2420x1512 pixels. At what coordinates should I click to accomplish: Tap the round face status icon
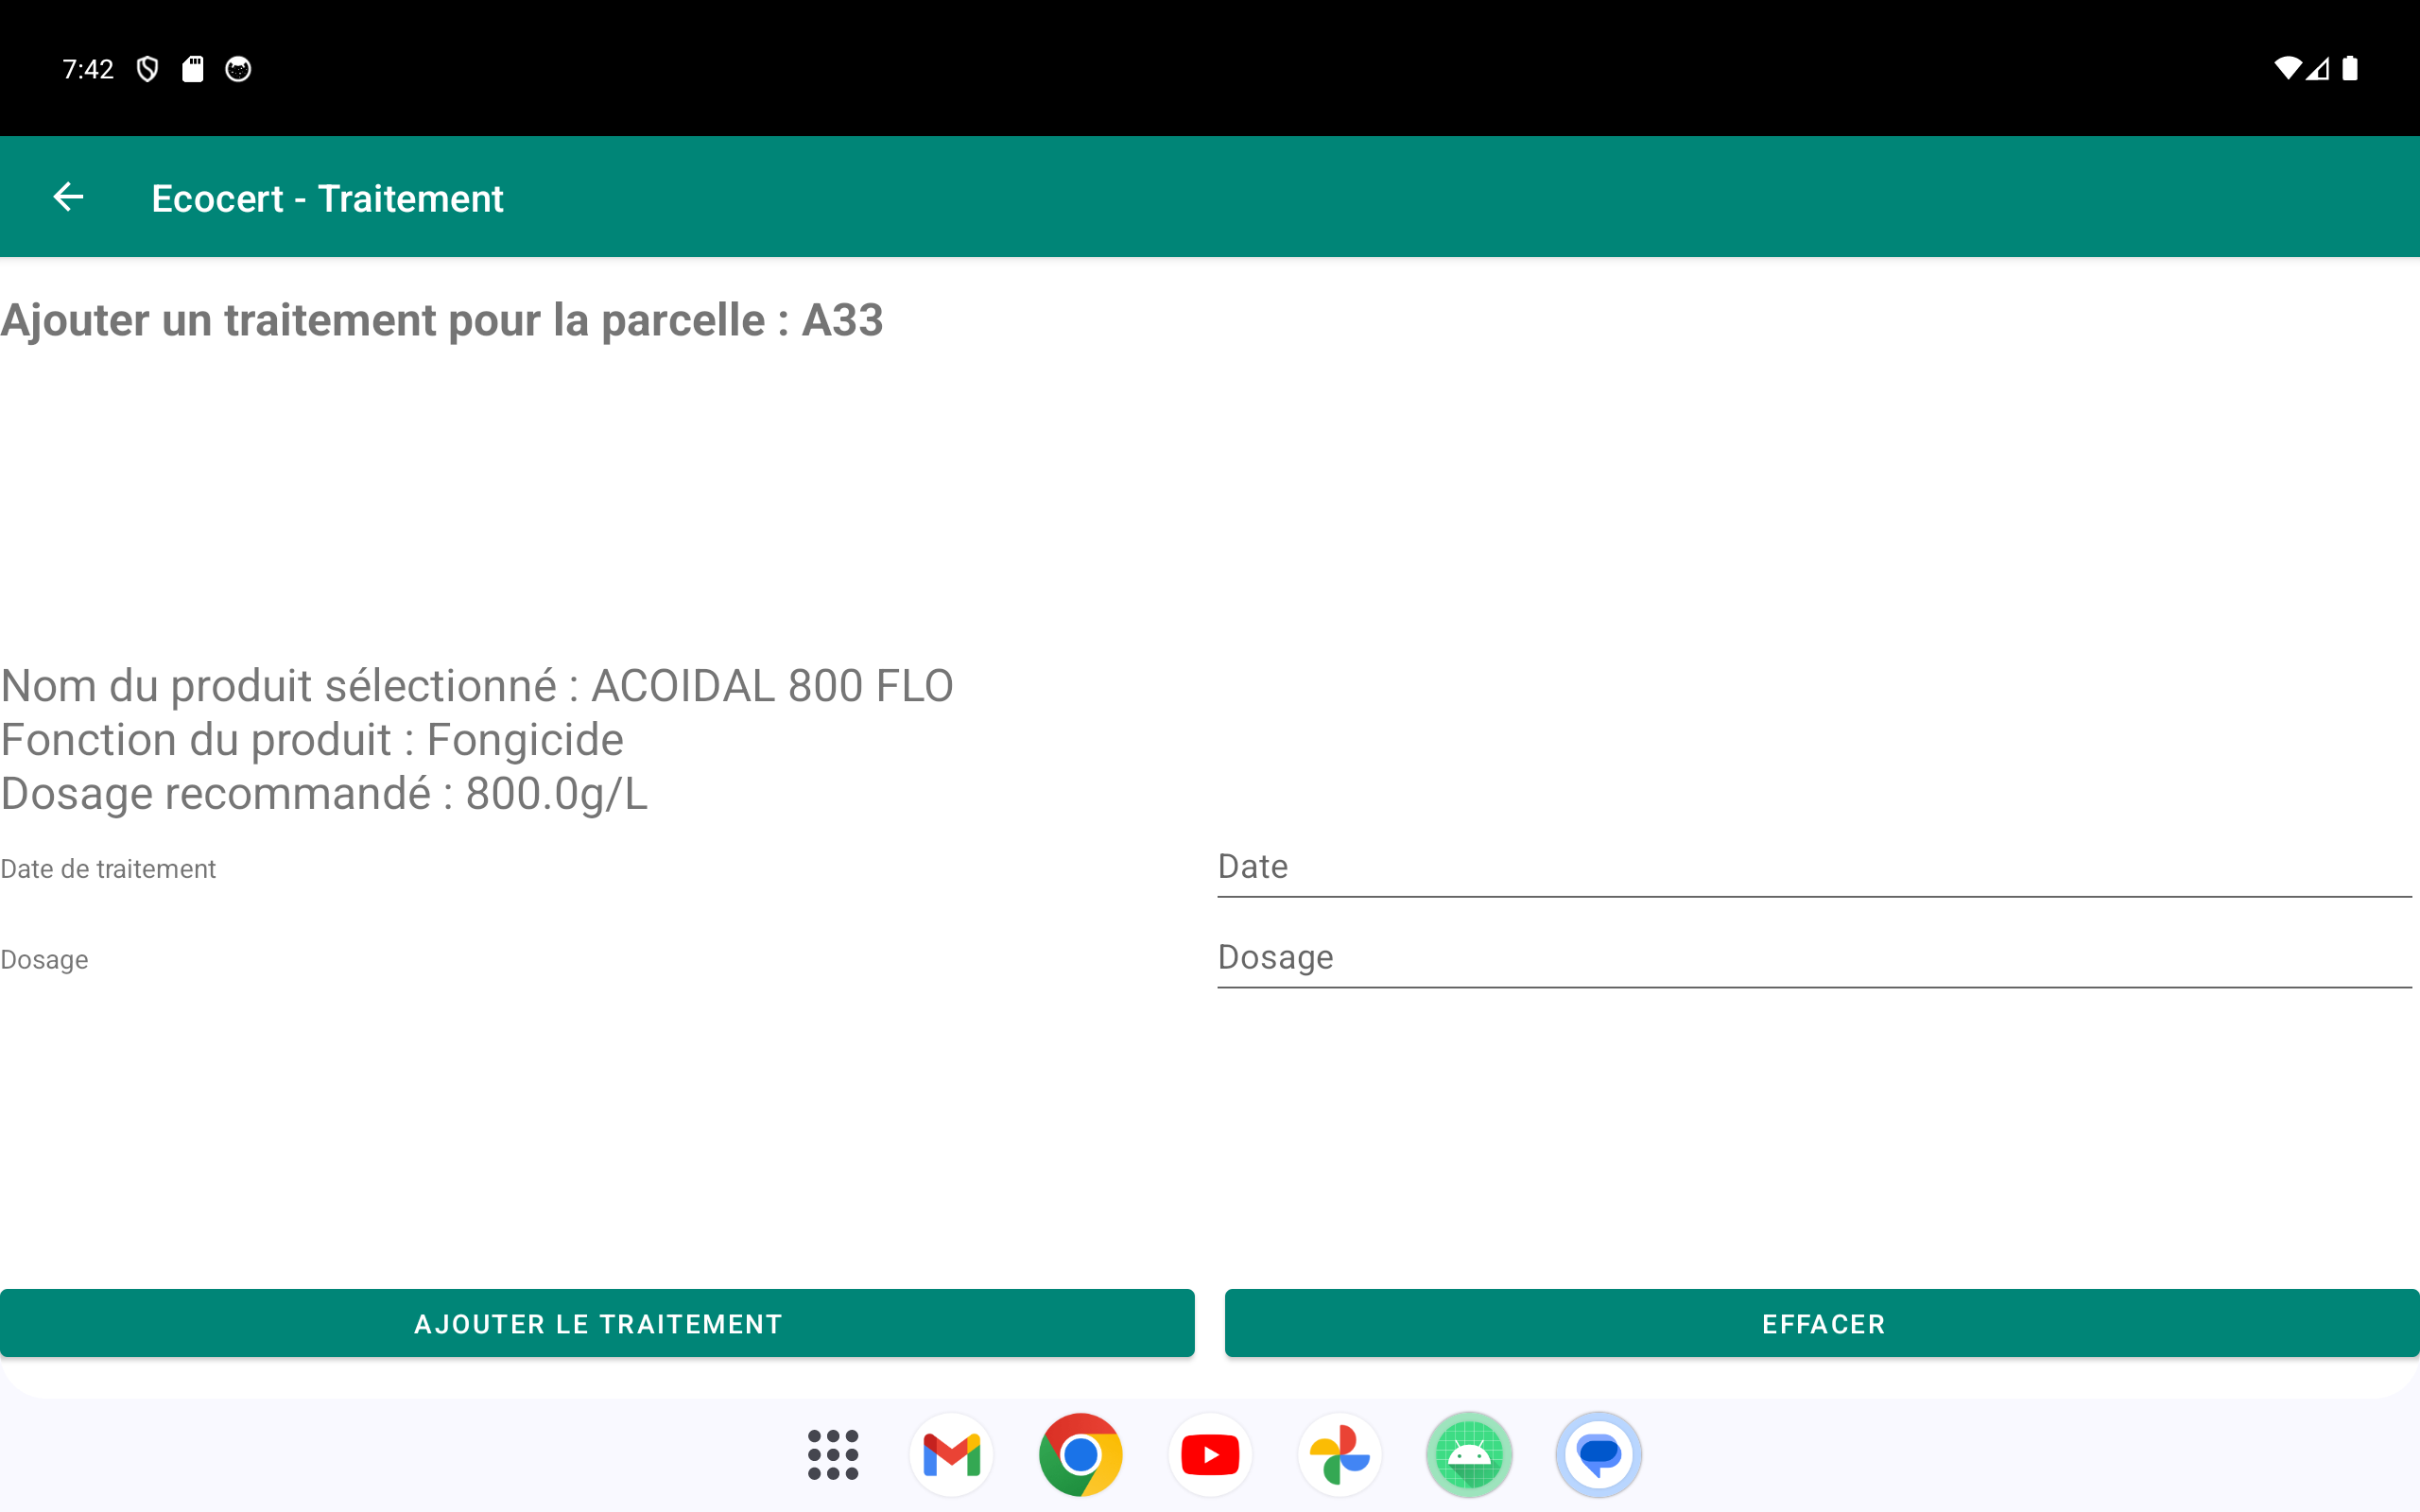[238, 69]
